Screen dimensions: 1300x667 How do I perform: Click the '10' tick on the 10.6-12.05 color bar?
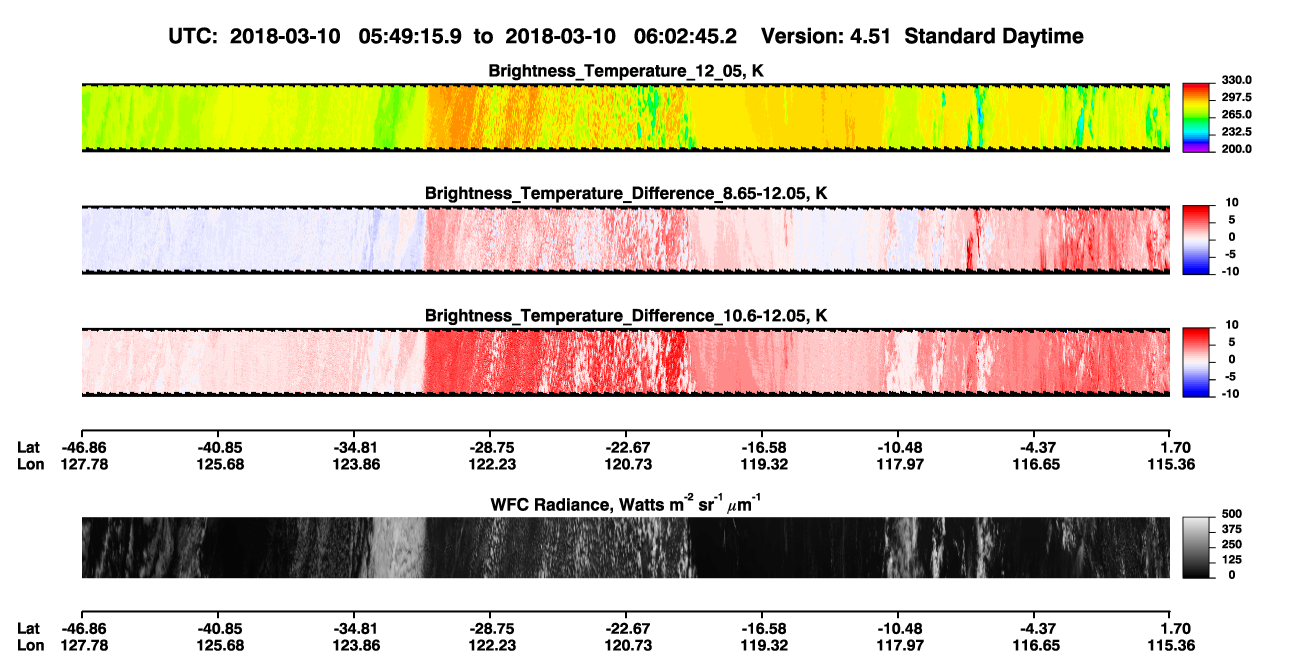1232,324
